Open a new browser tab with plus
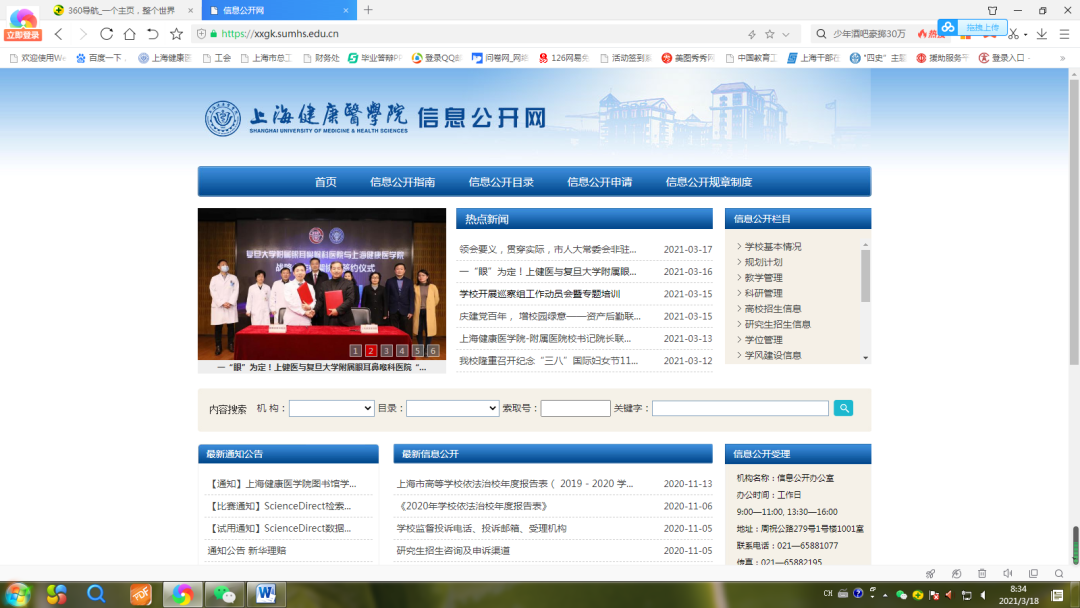The image size is (1080, 608). [368, 10]
